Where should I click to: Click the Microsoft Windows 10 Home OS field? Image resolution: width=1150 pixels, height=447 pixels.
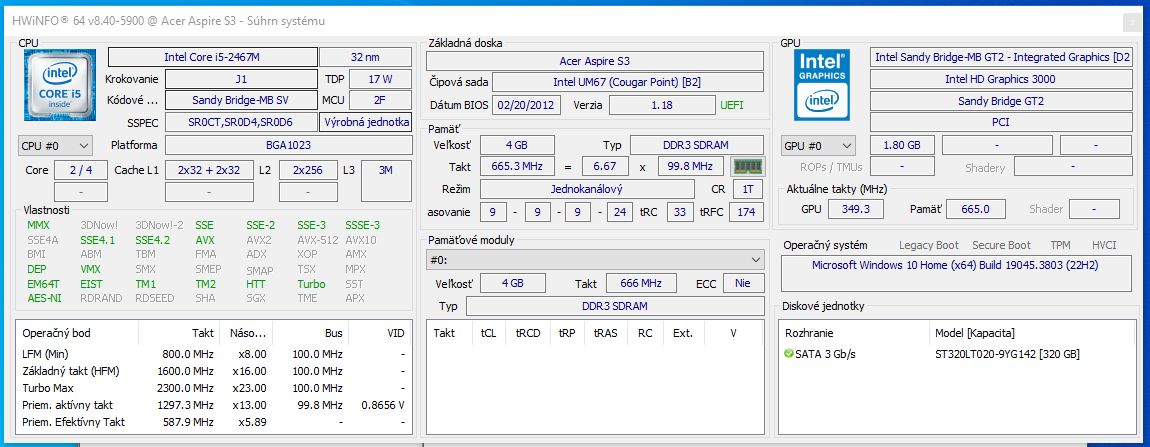coord(956,273)
